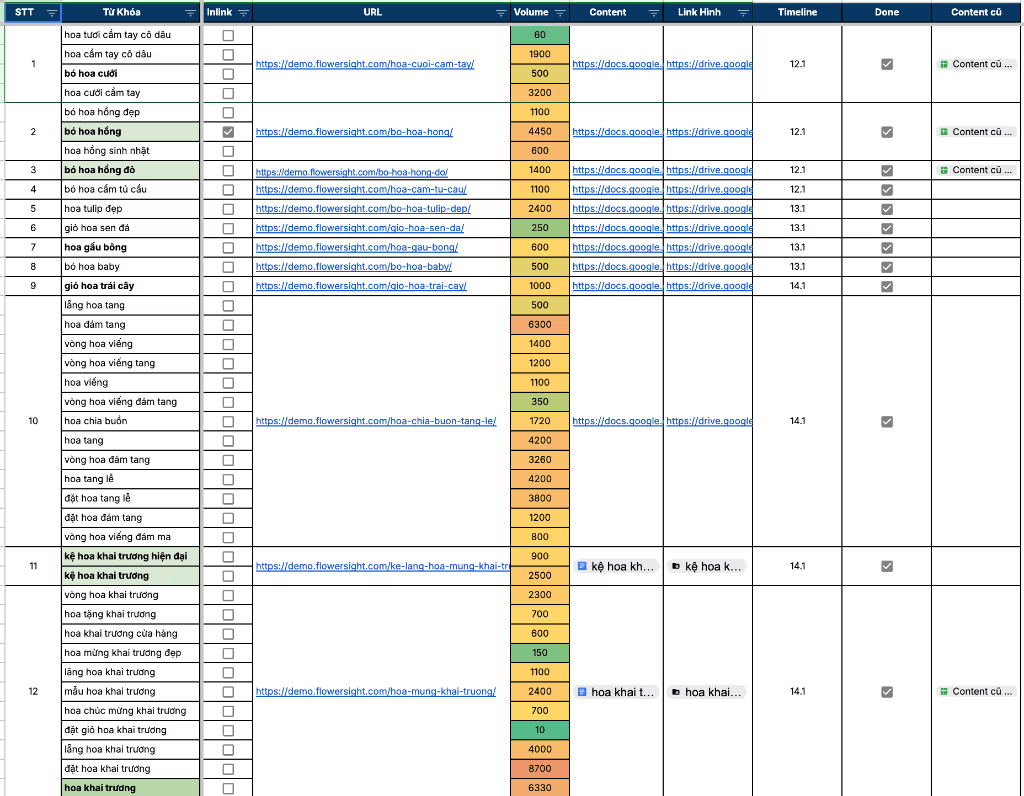Open hoa-chia-buon-tang-le URL link
This screenshot has height=796, width=1024.
coord(376,421)
